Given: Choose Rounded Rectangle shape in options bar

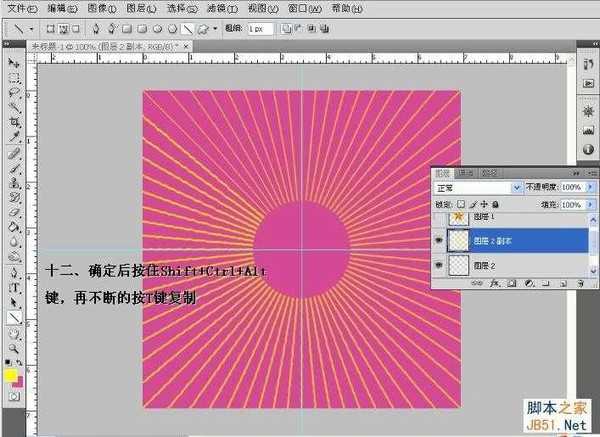Looking at the screenshot, I should pyautogui.click(x=142, y=29).
